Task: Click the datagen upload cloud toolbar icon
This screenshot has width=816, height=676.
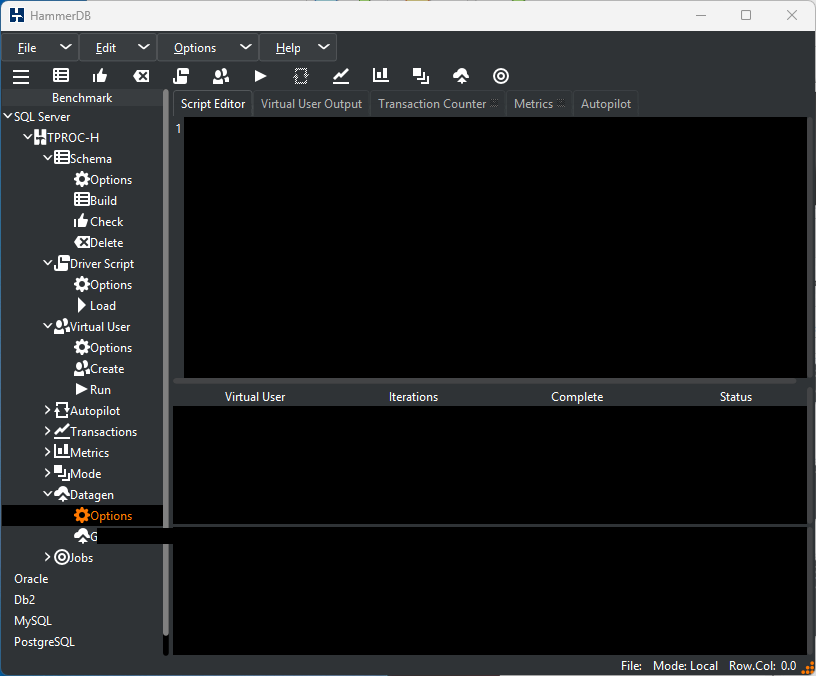Action: (461, 76)
